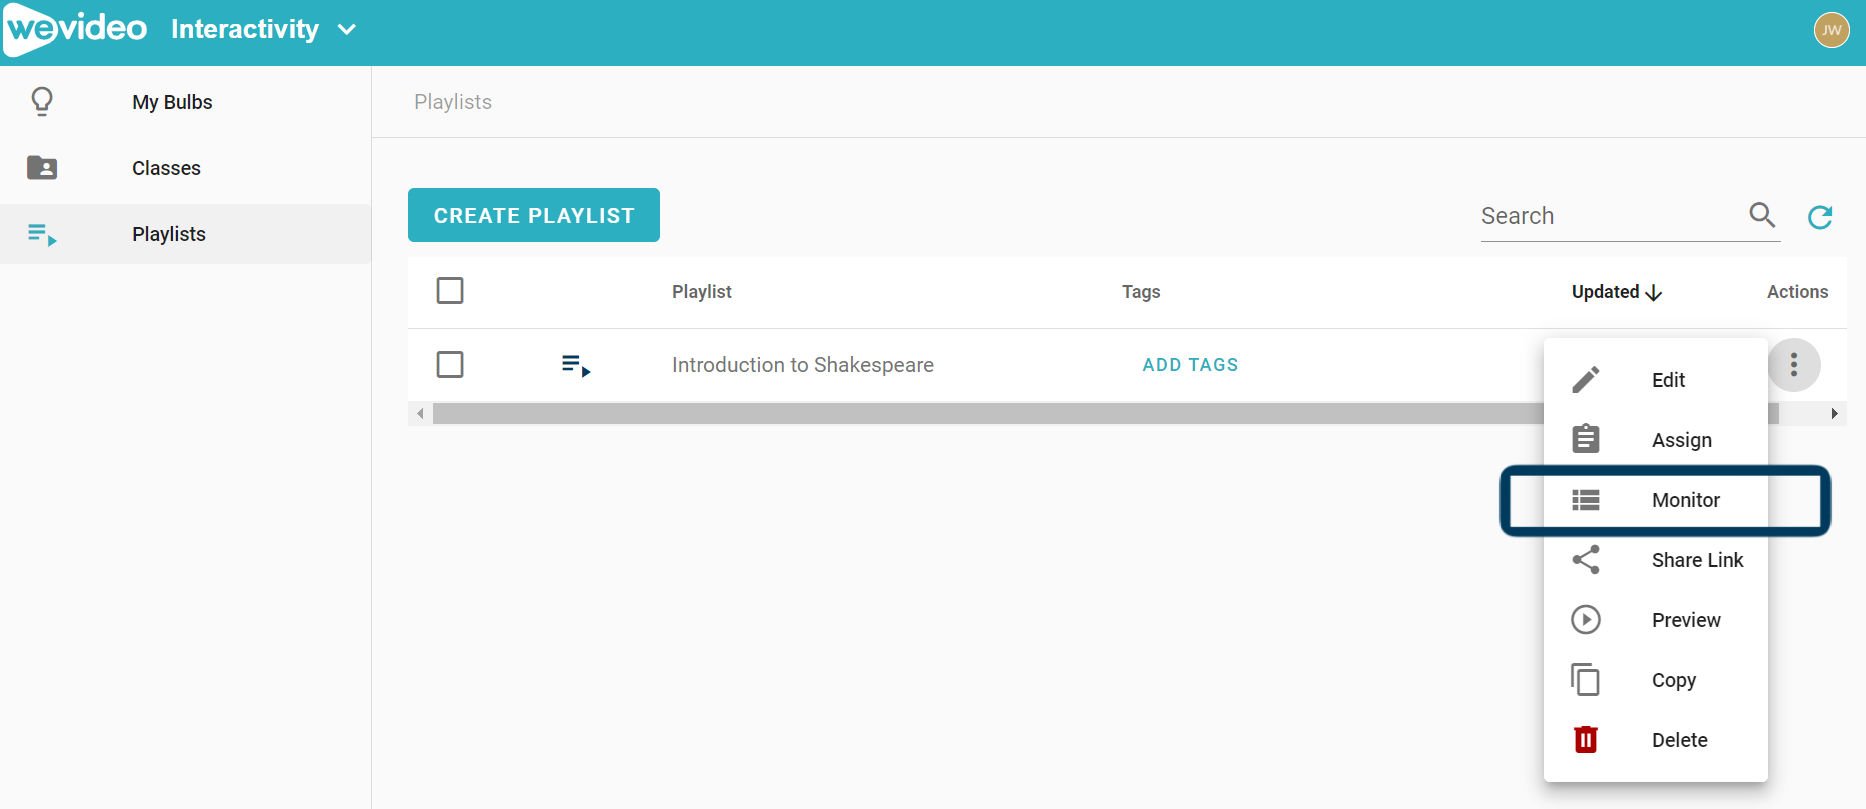Click the Classes folder icon
The width and height of the screenshot is (1866, 809).
42,168
